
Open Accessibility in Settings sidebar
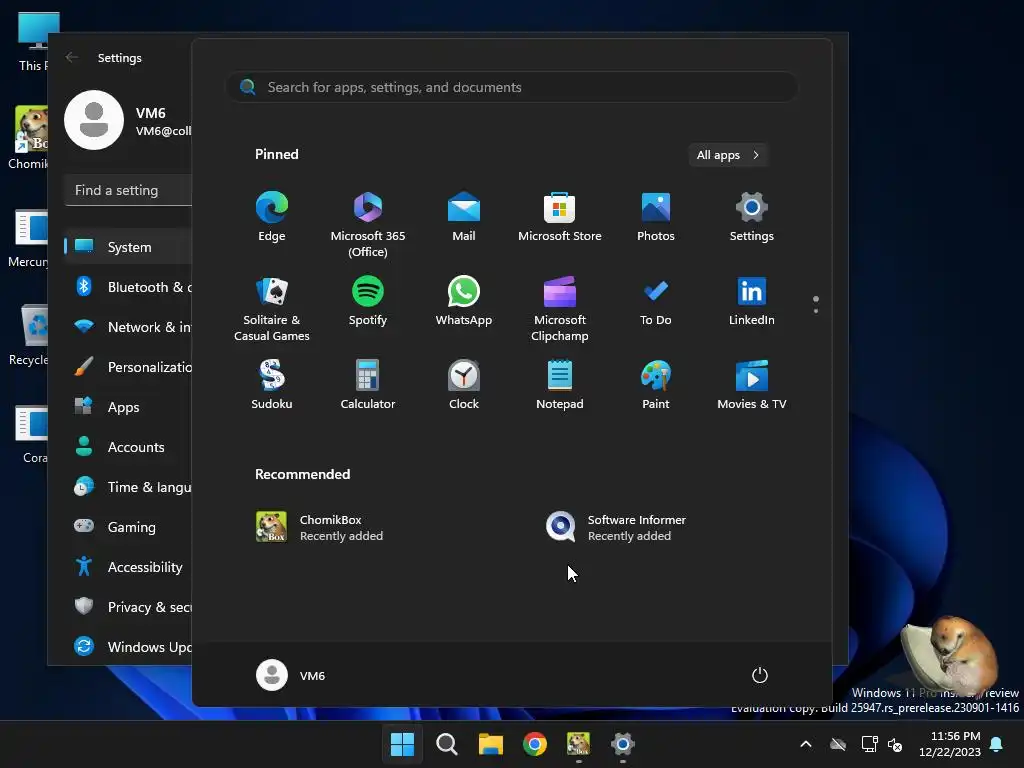(129, 567)
